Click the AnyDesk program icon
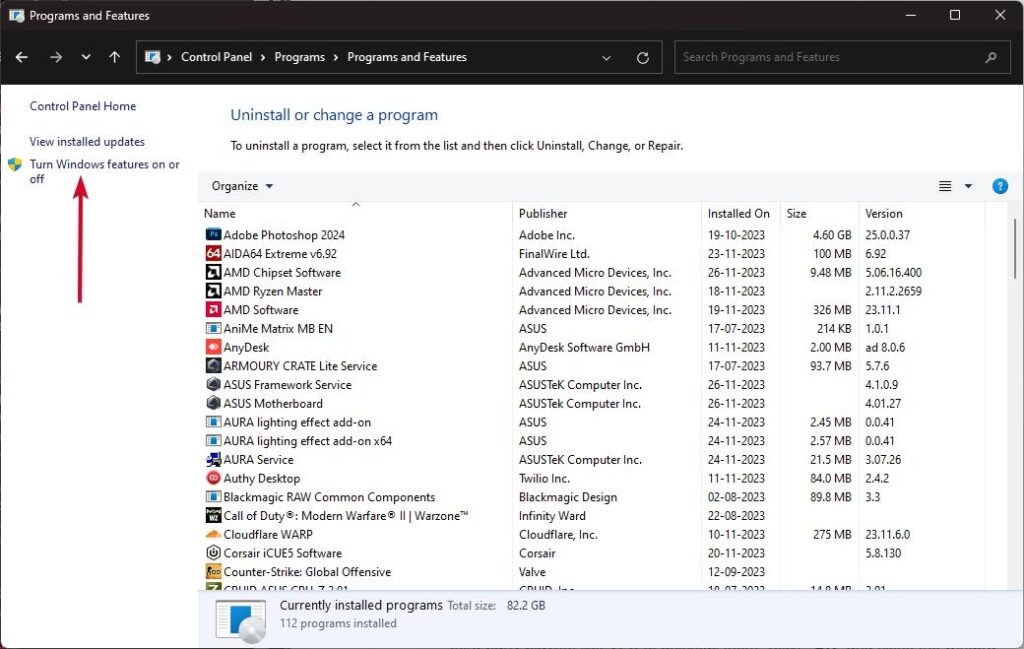 [213, 347]
